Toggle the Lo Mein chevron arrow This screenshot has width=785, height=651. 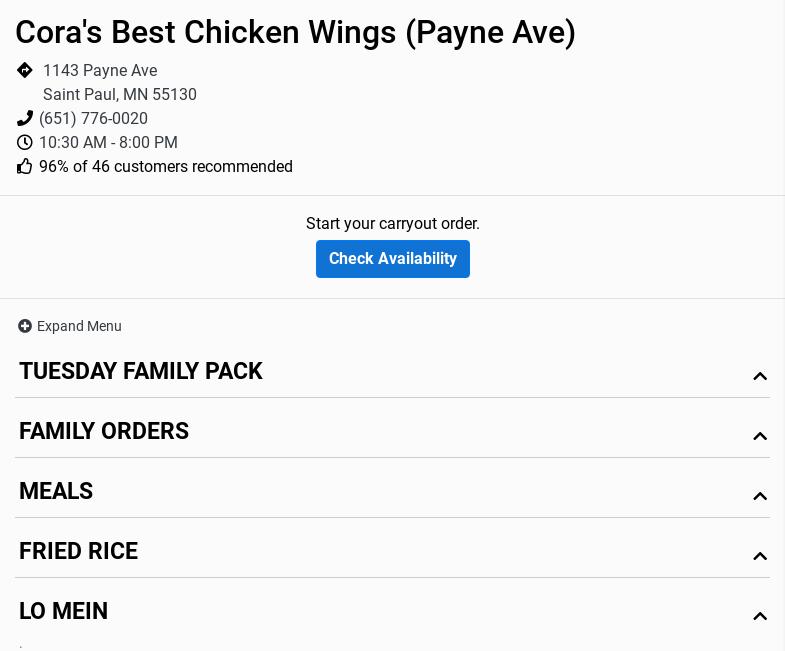(760, 616)
